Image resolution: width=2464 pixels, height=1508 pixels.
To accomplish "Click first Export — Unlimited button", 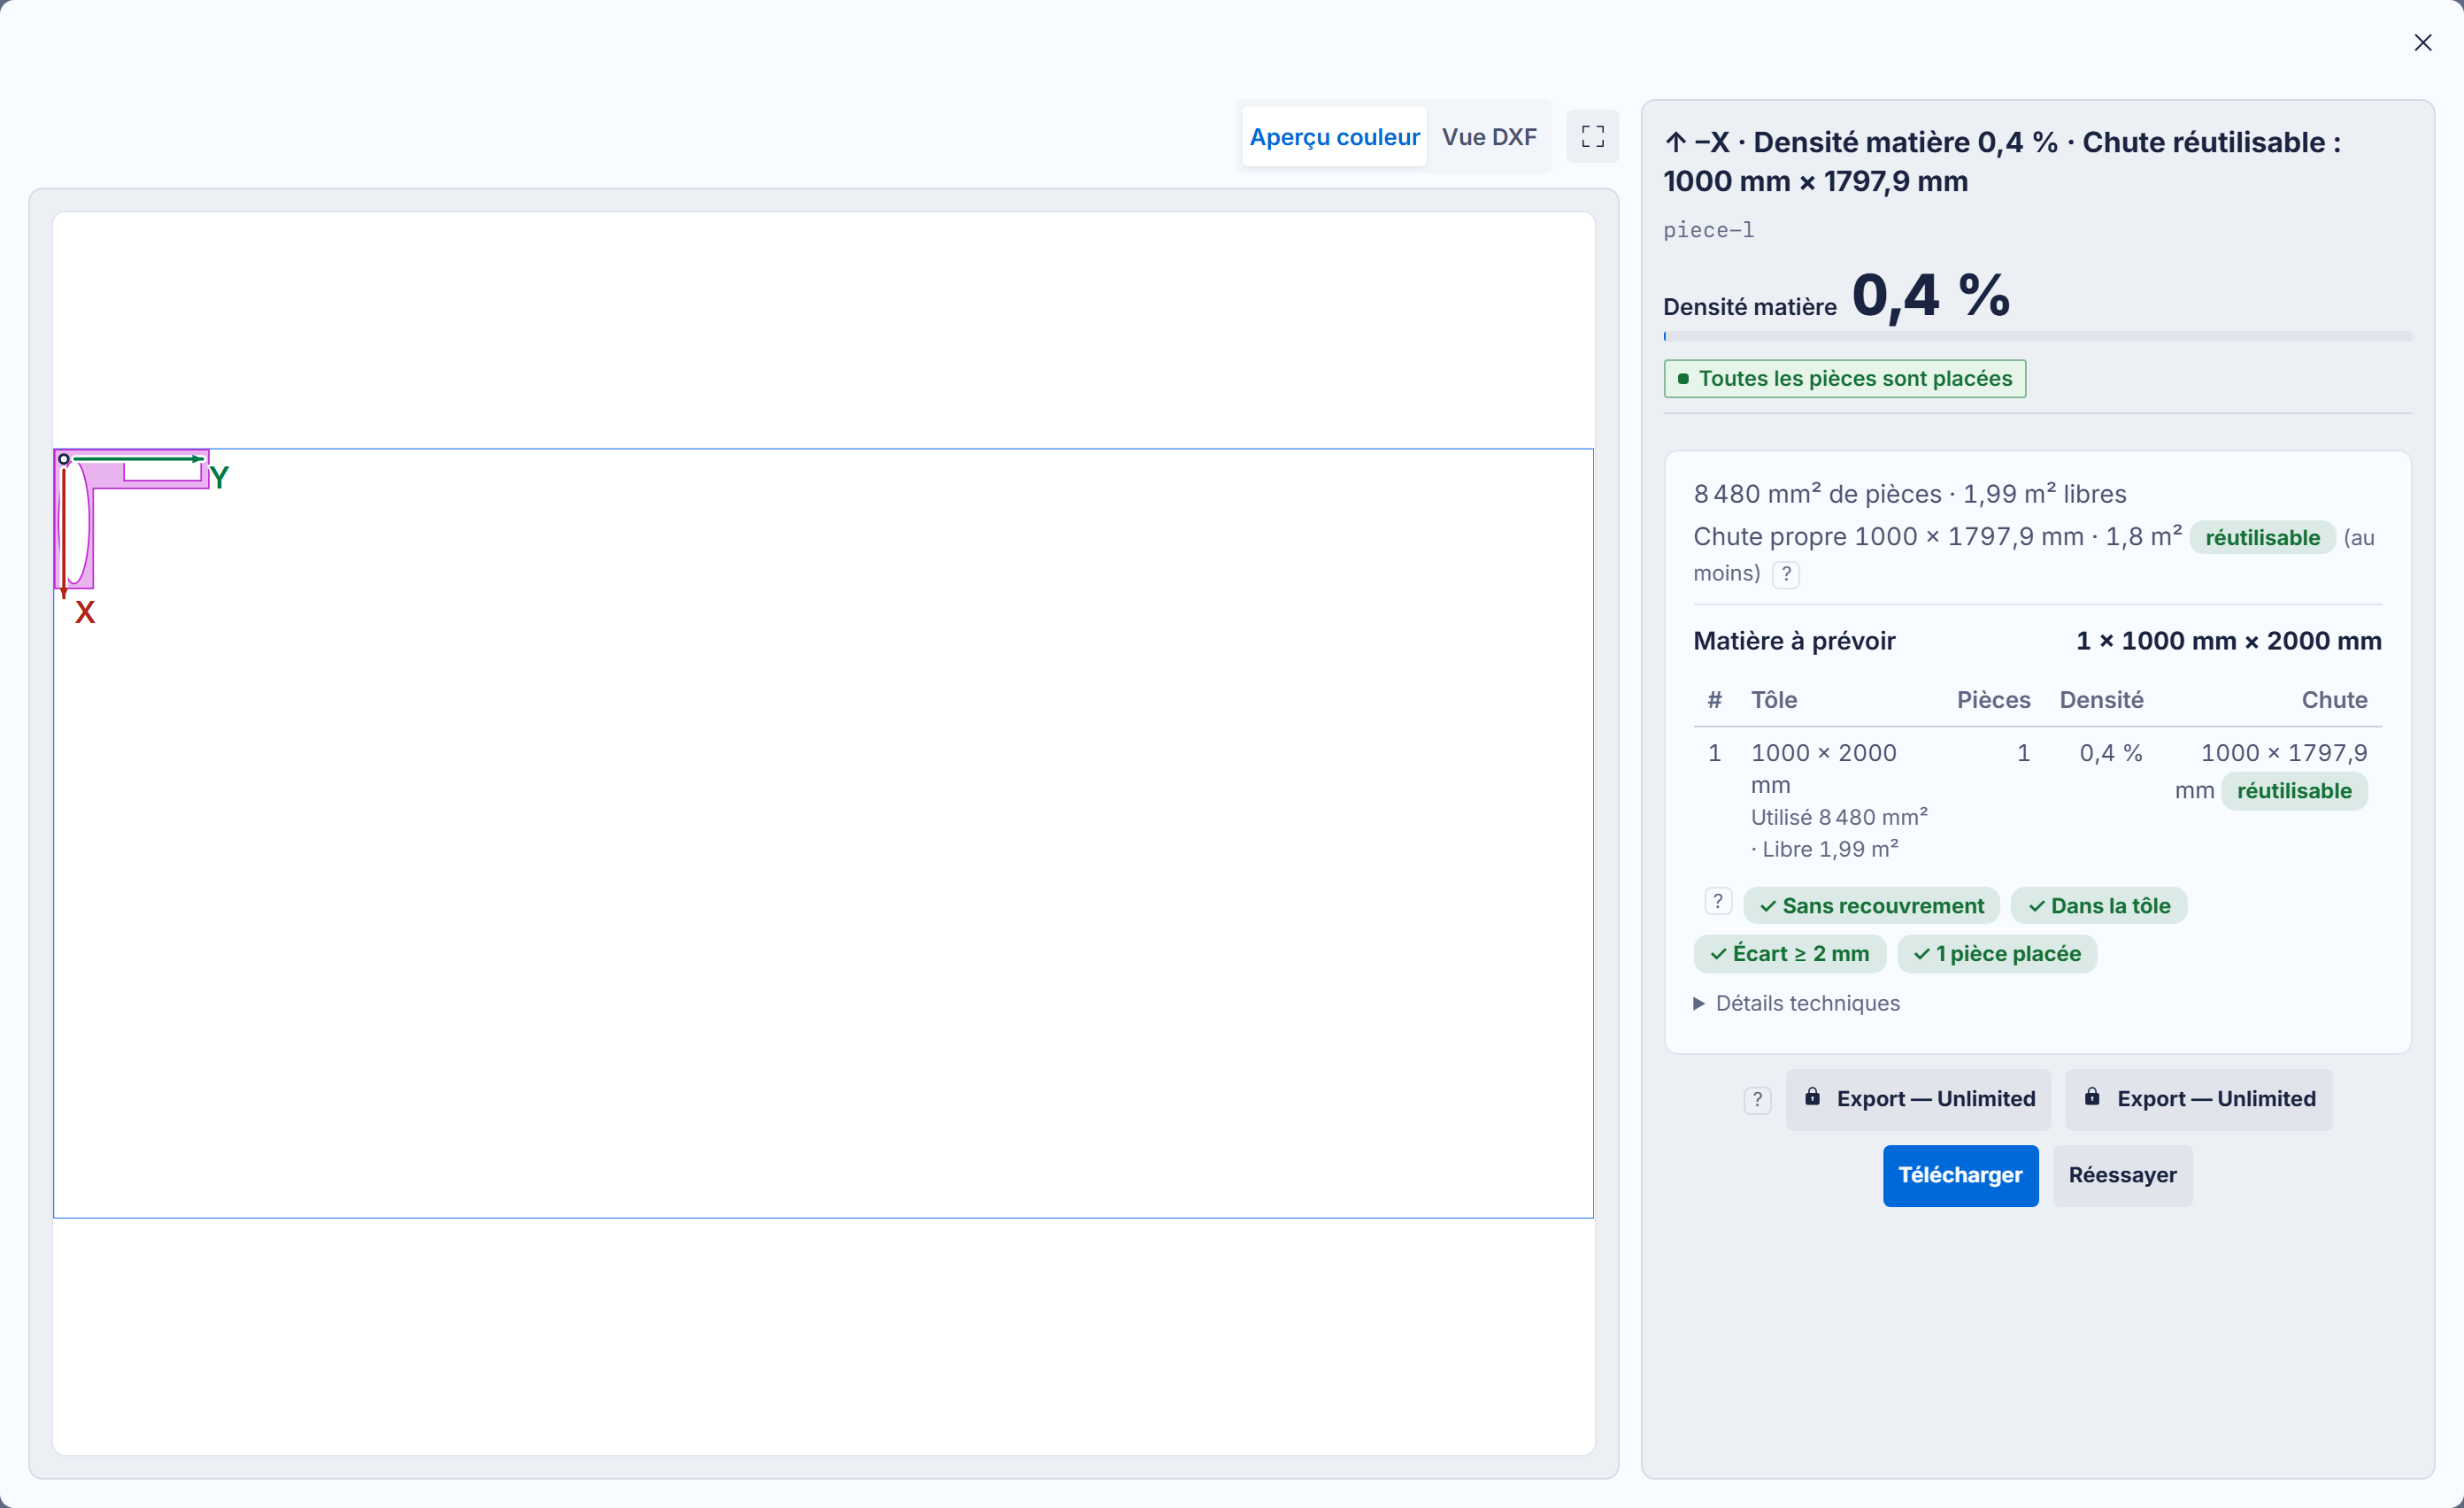I will 1918,1099.
